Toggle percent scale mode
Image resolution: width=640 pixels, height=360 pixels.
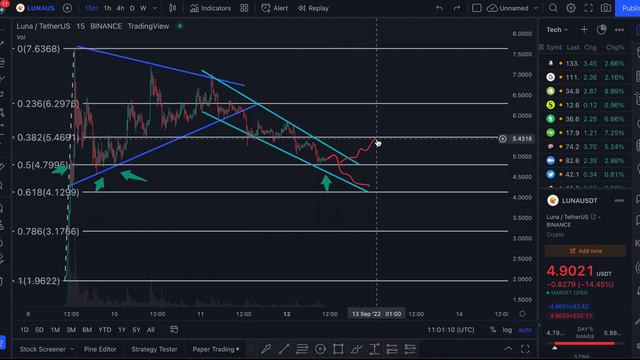(493, 330)
